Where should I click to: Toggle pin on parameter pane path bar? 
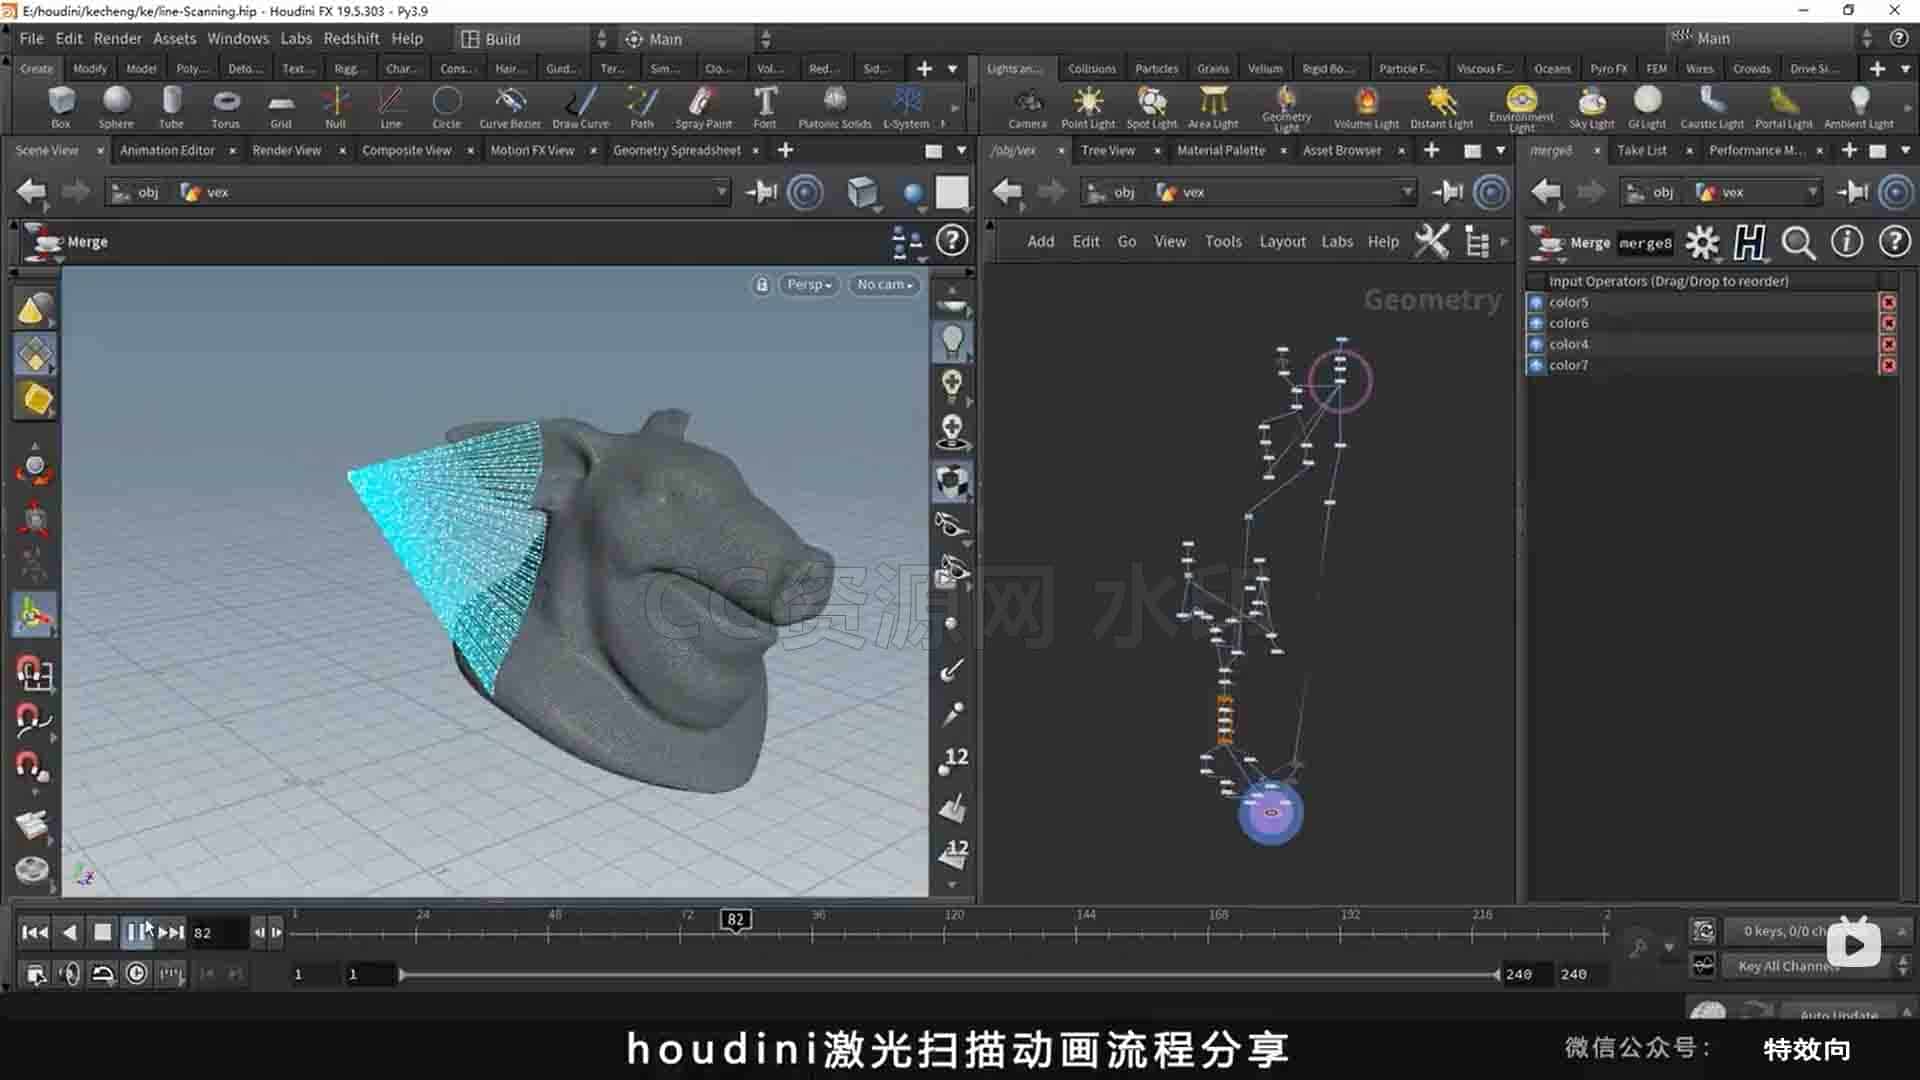point(1853,191)
